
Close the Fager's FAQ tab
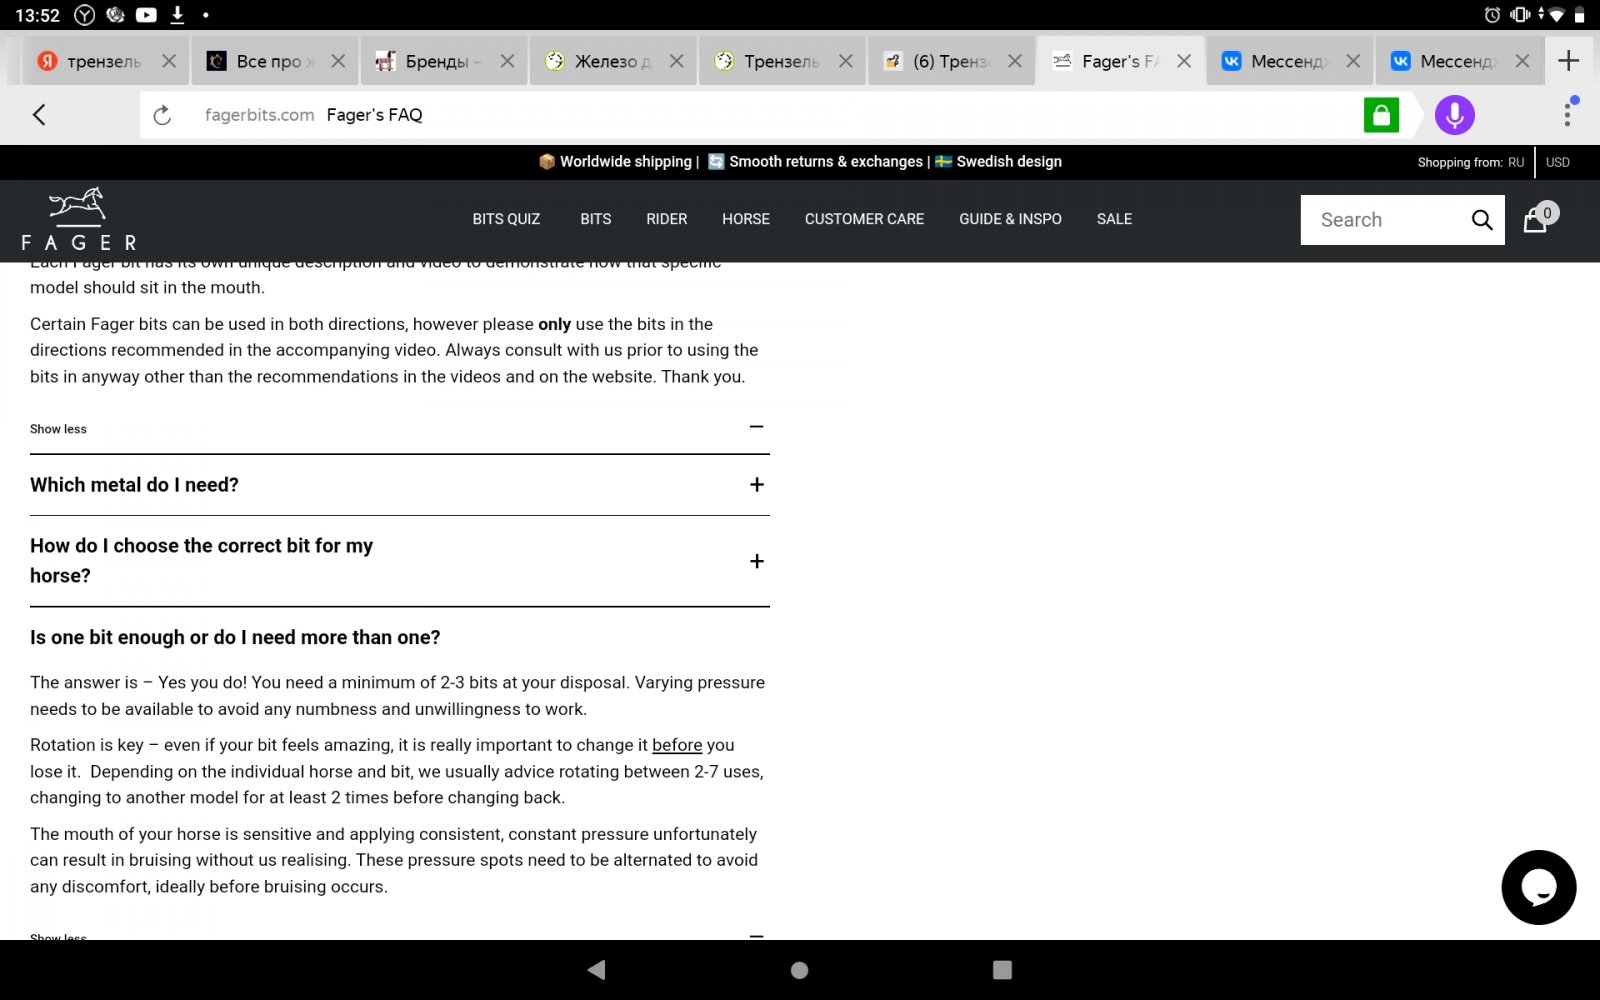tap(1183, 61)
